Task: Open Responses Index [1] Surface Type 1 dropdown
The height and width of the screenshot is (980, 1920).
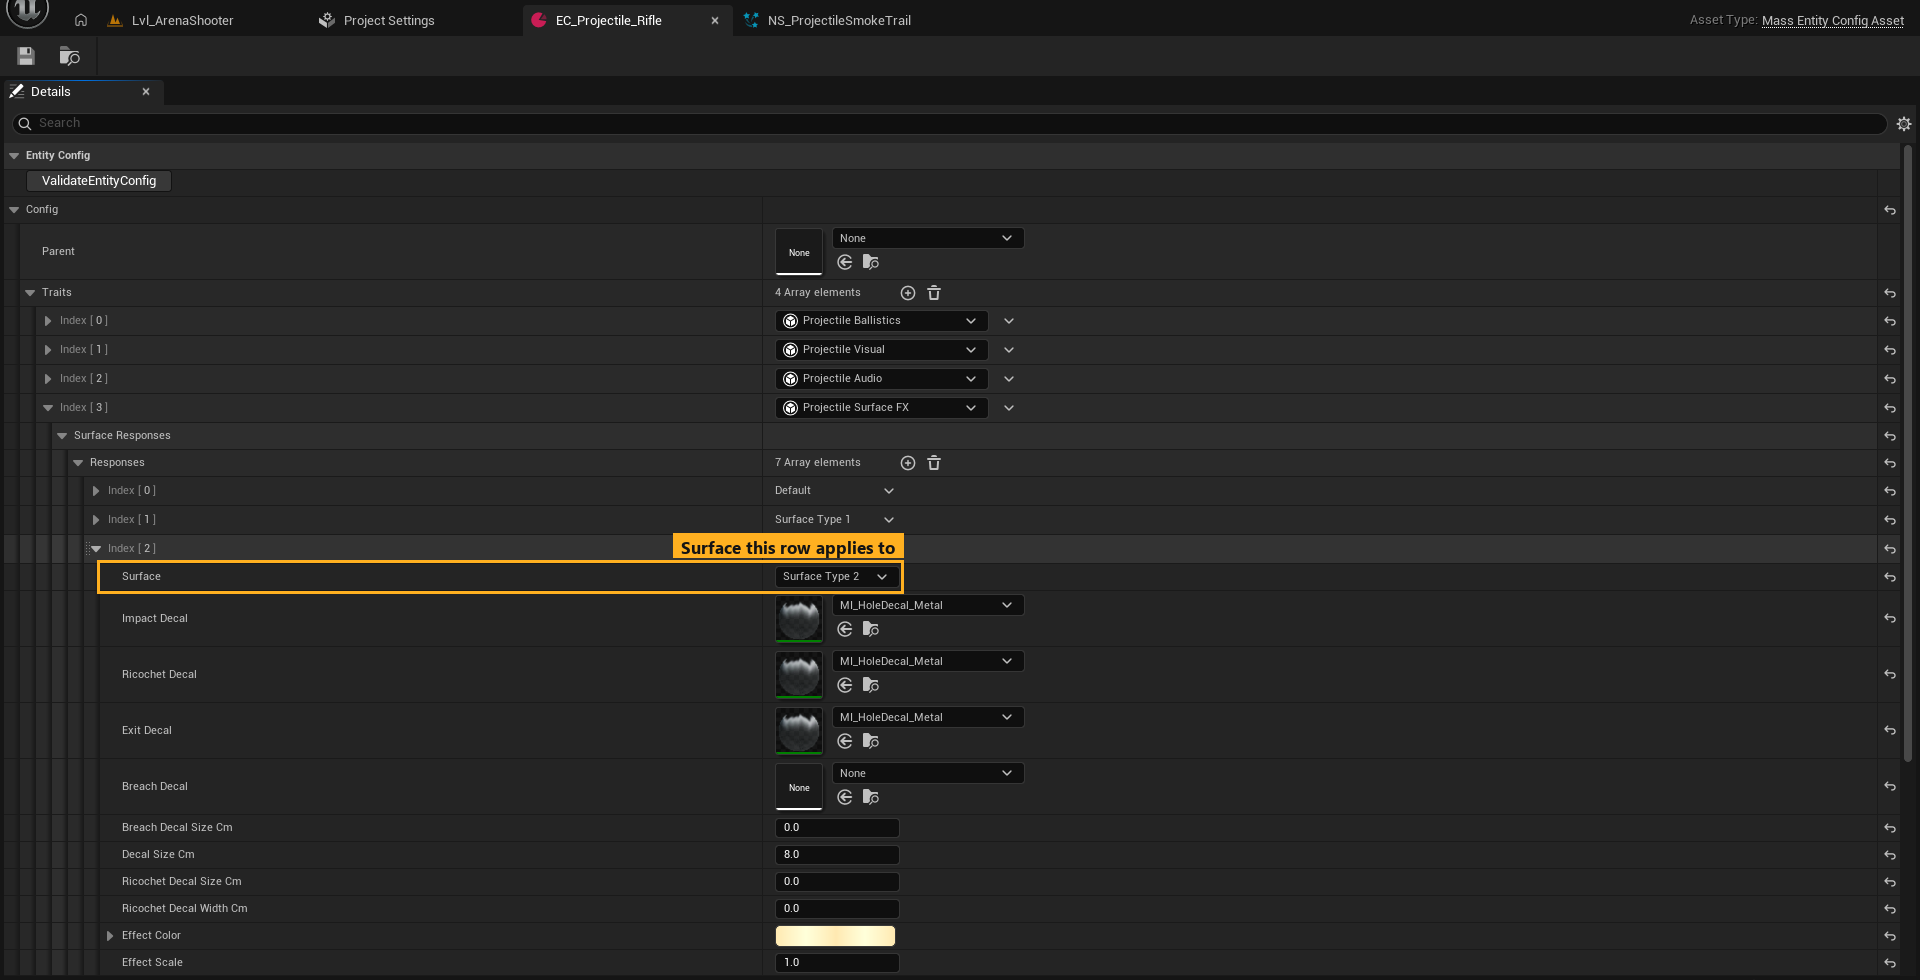Action: [x=834, y=520]
